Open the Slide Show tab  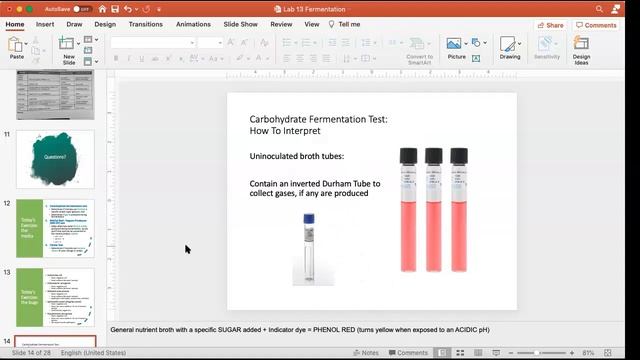pos(240,24)
